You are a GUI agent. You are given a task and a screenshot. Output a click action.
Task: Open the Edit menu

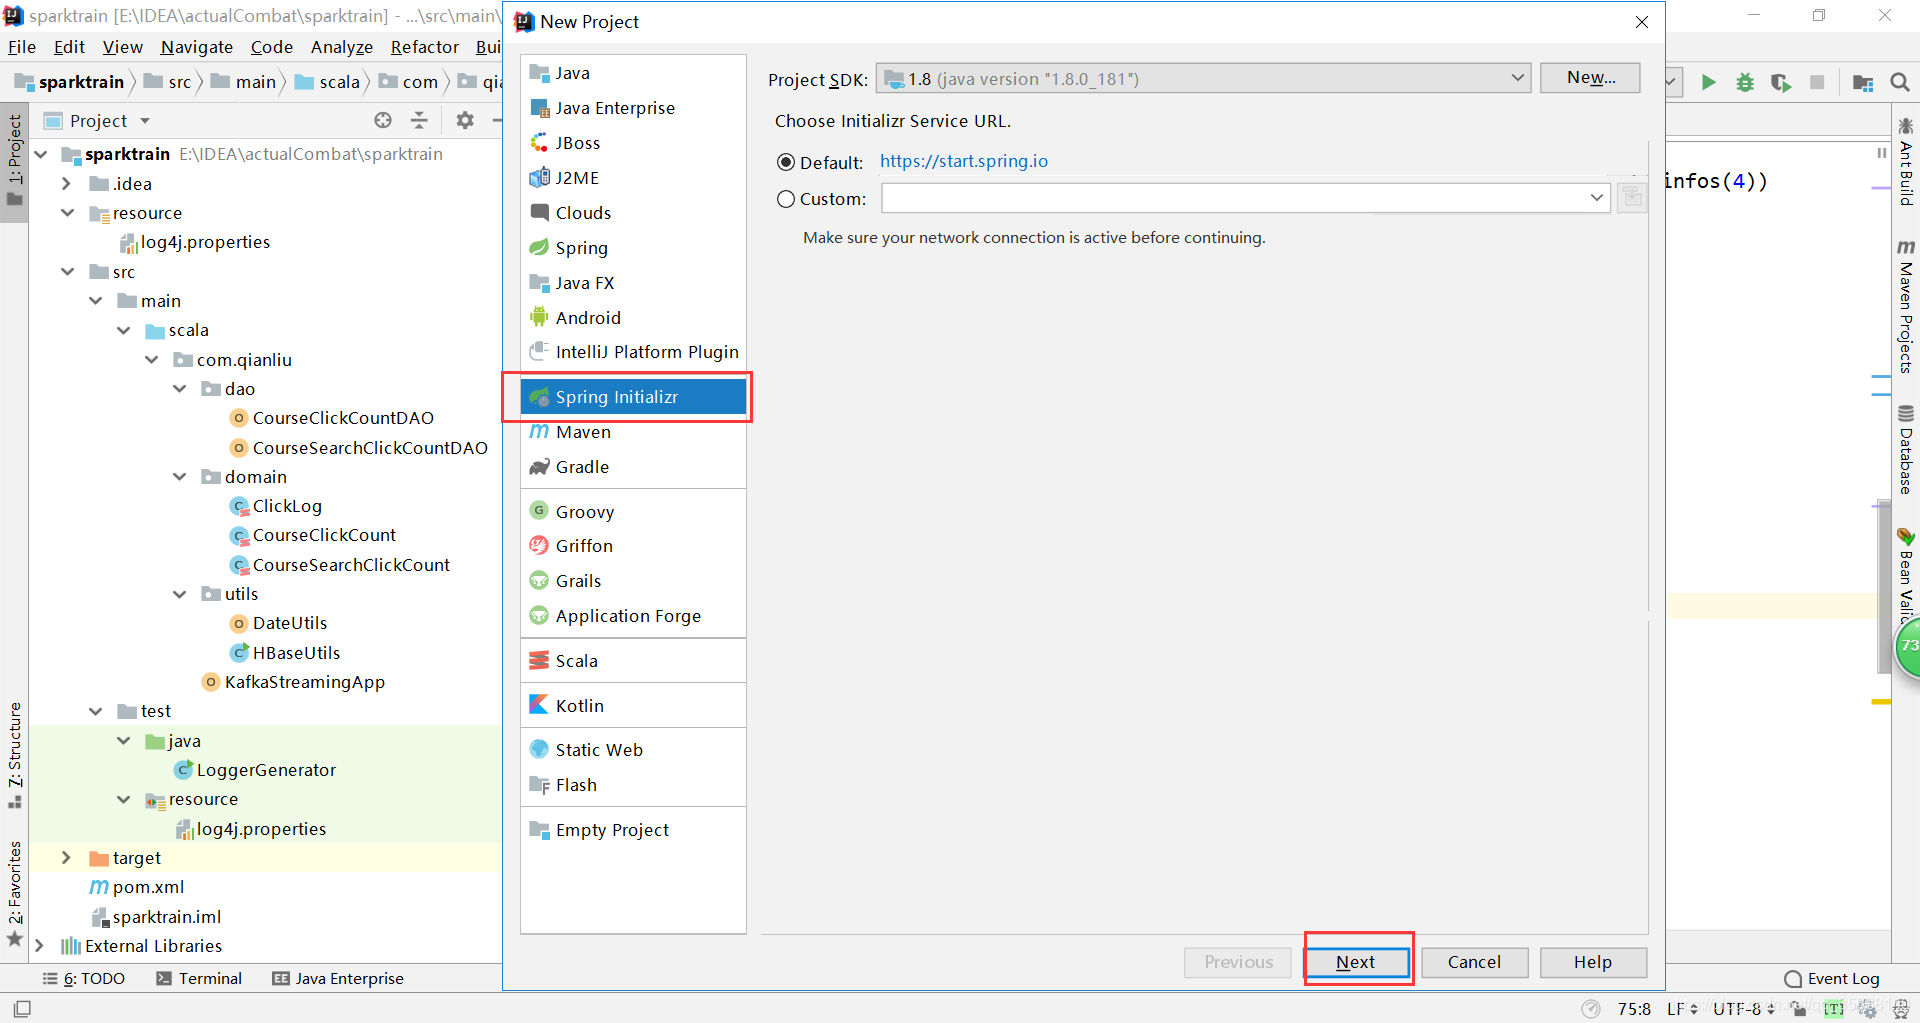tap(69, 47)
